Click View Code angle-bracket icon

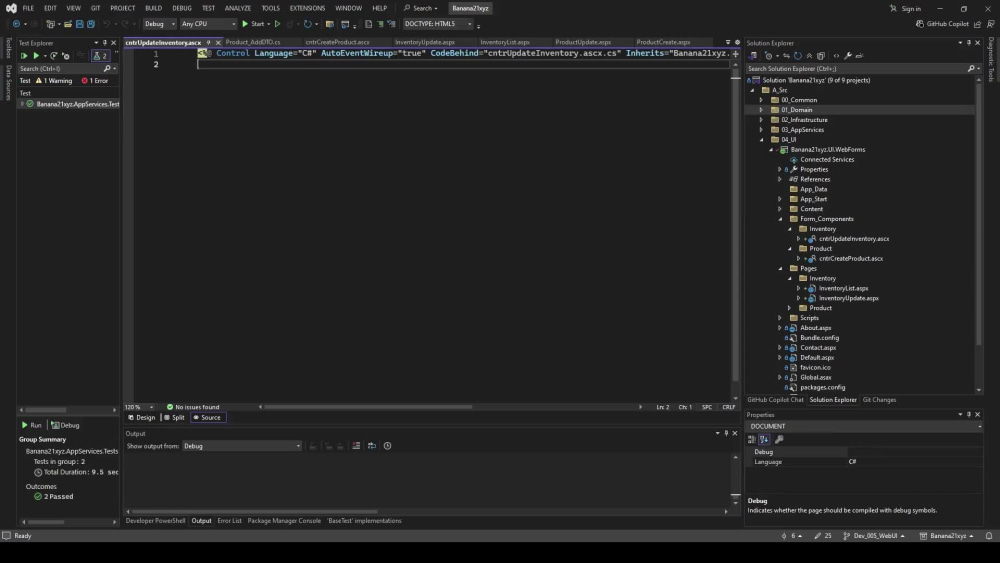point(836,55)
